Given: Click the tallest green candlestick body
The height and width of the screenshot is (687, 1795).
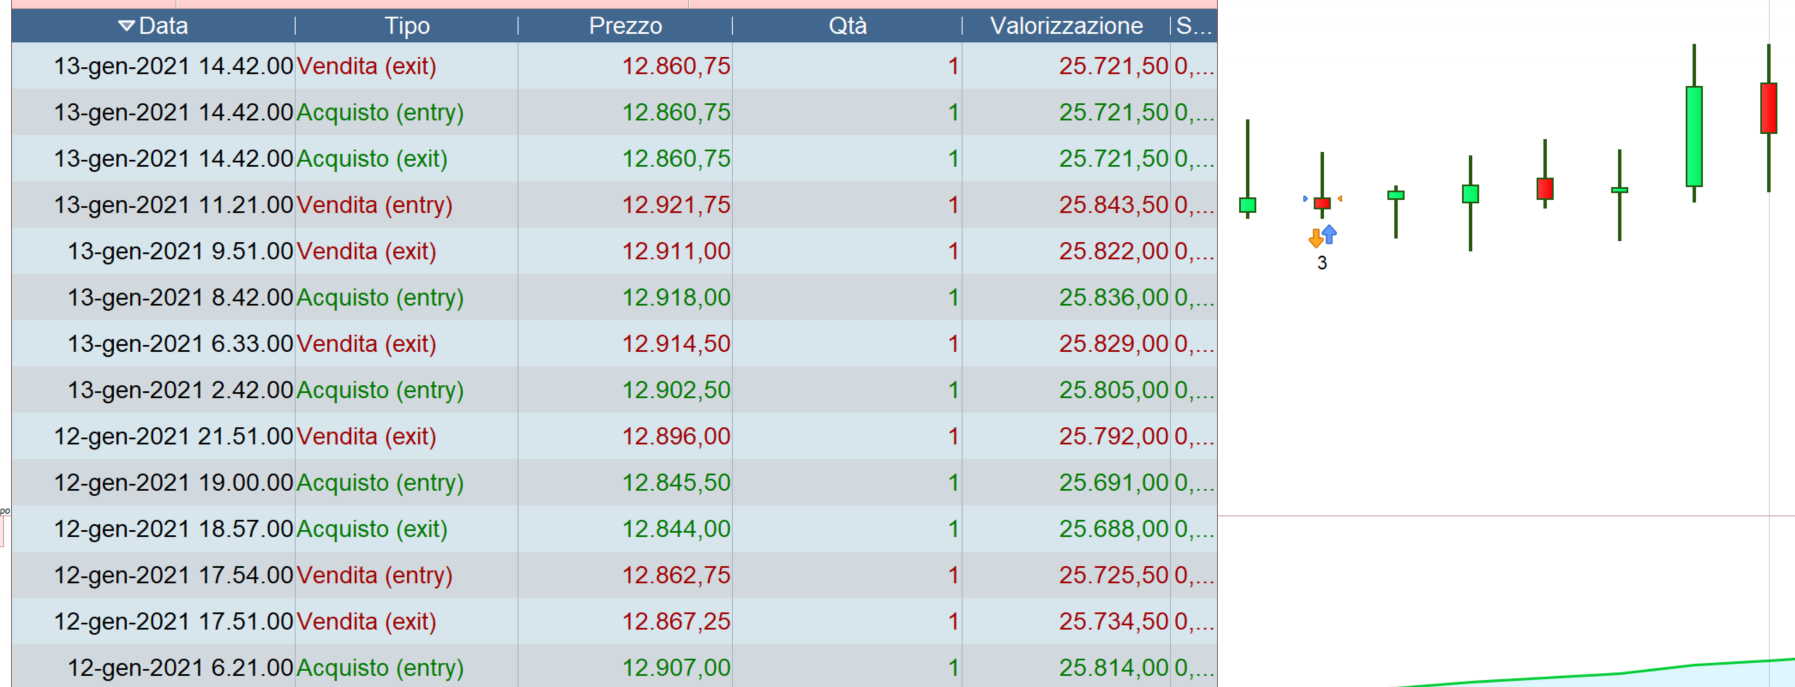Looking at the screenshot, I should point(1694,136).
